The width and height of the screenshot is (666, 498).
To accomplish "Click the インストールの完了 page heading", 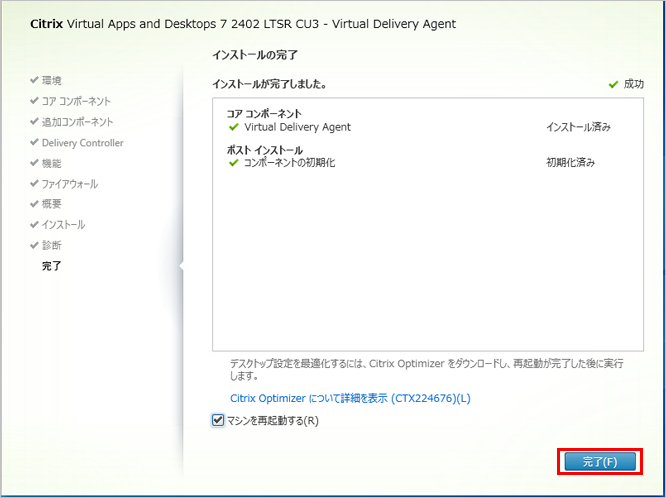I will coord(254,54).
